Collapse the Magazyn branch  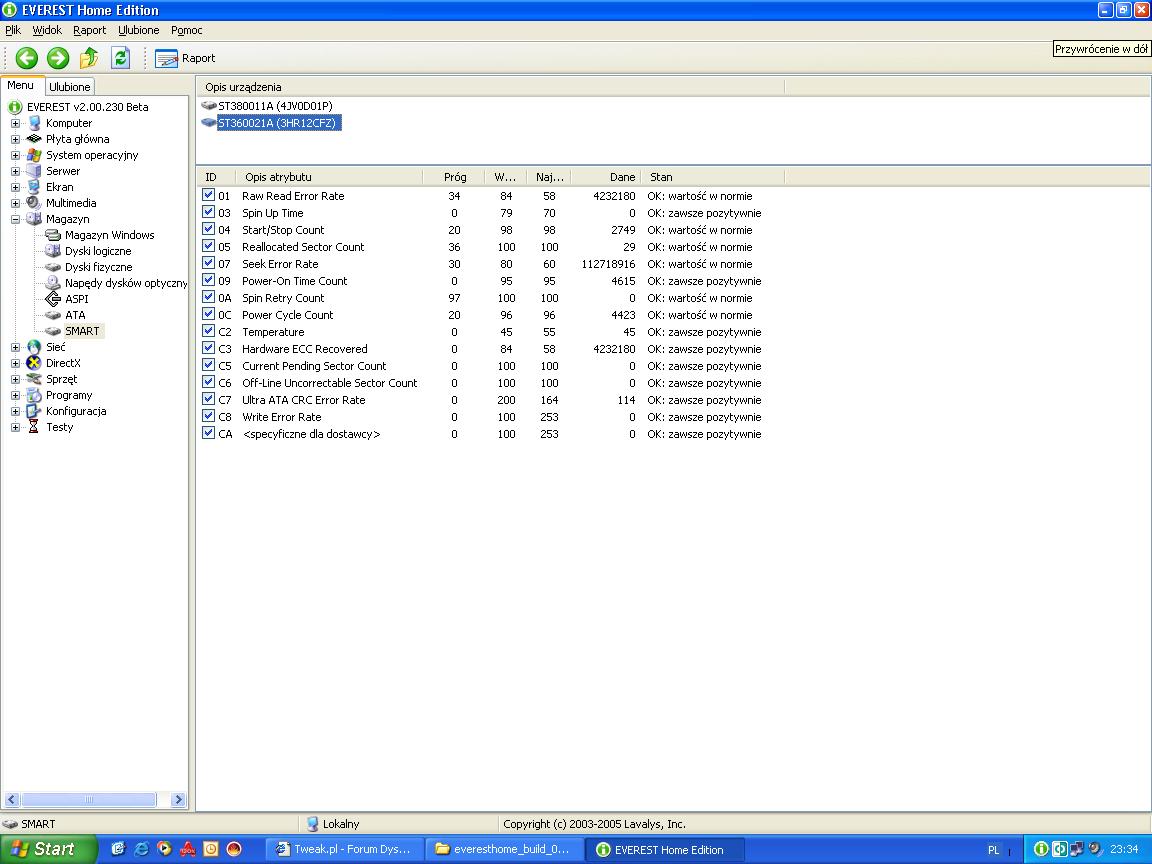(15, 220)
